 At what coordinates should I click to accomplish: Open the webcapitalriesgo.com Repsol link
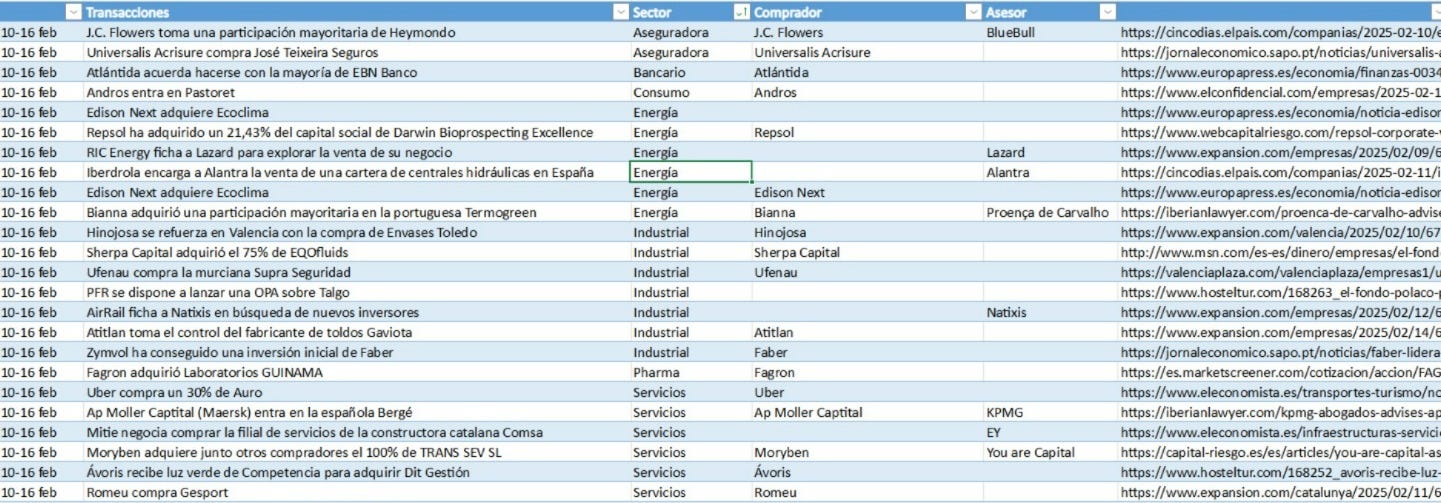point(1280,132)
